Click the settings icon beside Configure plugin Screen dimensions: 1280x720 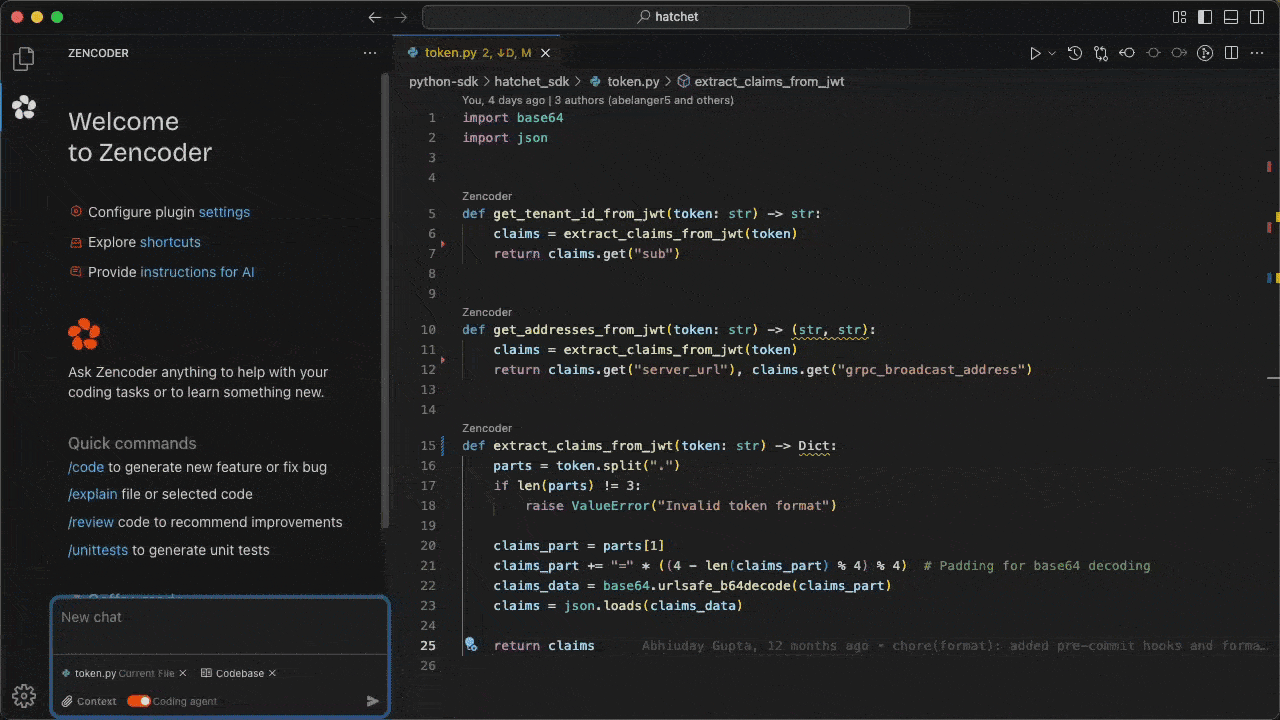pos(76,212)
